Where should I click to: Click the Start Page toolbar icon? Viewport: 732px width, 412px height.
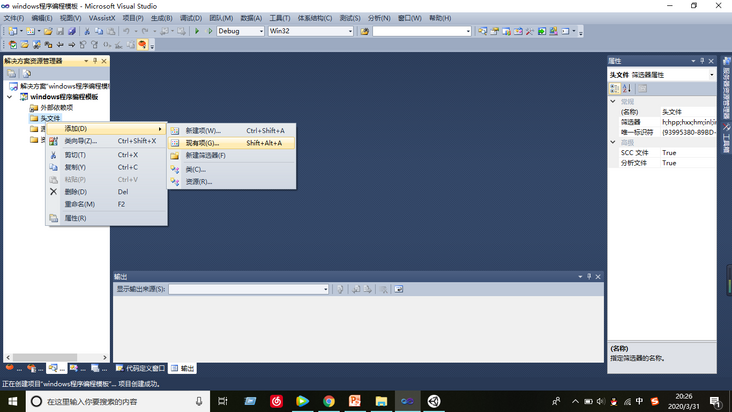point(542,31)
